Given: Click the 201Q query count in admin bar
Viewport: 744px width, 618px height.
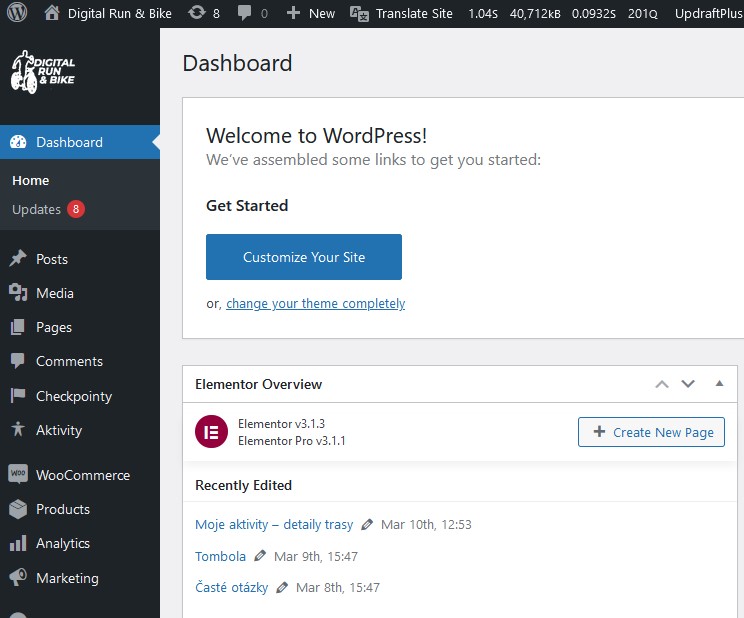Looking at the screenshot, I should (642, 14).
